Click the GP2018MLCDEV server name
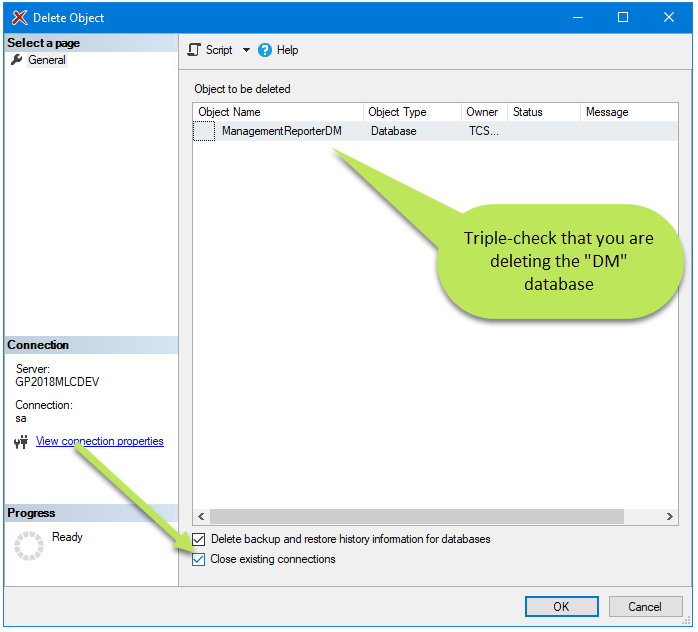The height and width of the screenshot is (632, 698). [57, 382]
